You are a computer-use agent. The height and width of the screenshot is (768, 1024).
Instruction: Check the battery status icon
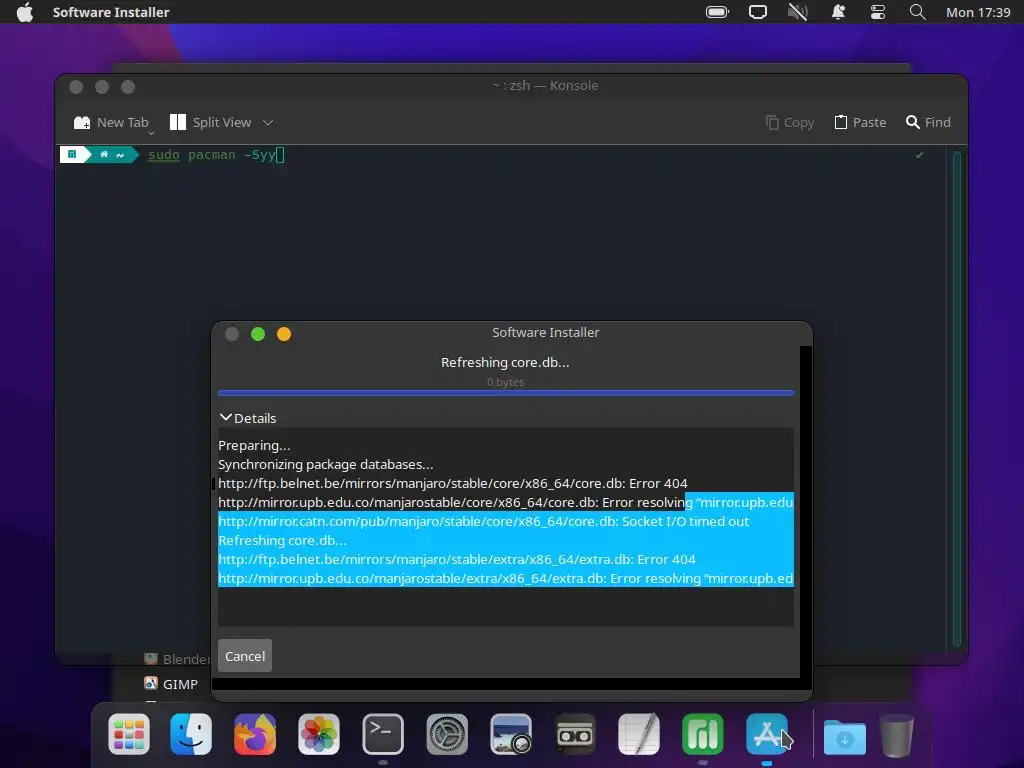point(717,12)
